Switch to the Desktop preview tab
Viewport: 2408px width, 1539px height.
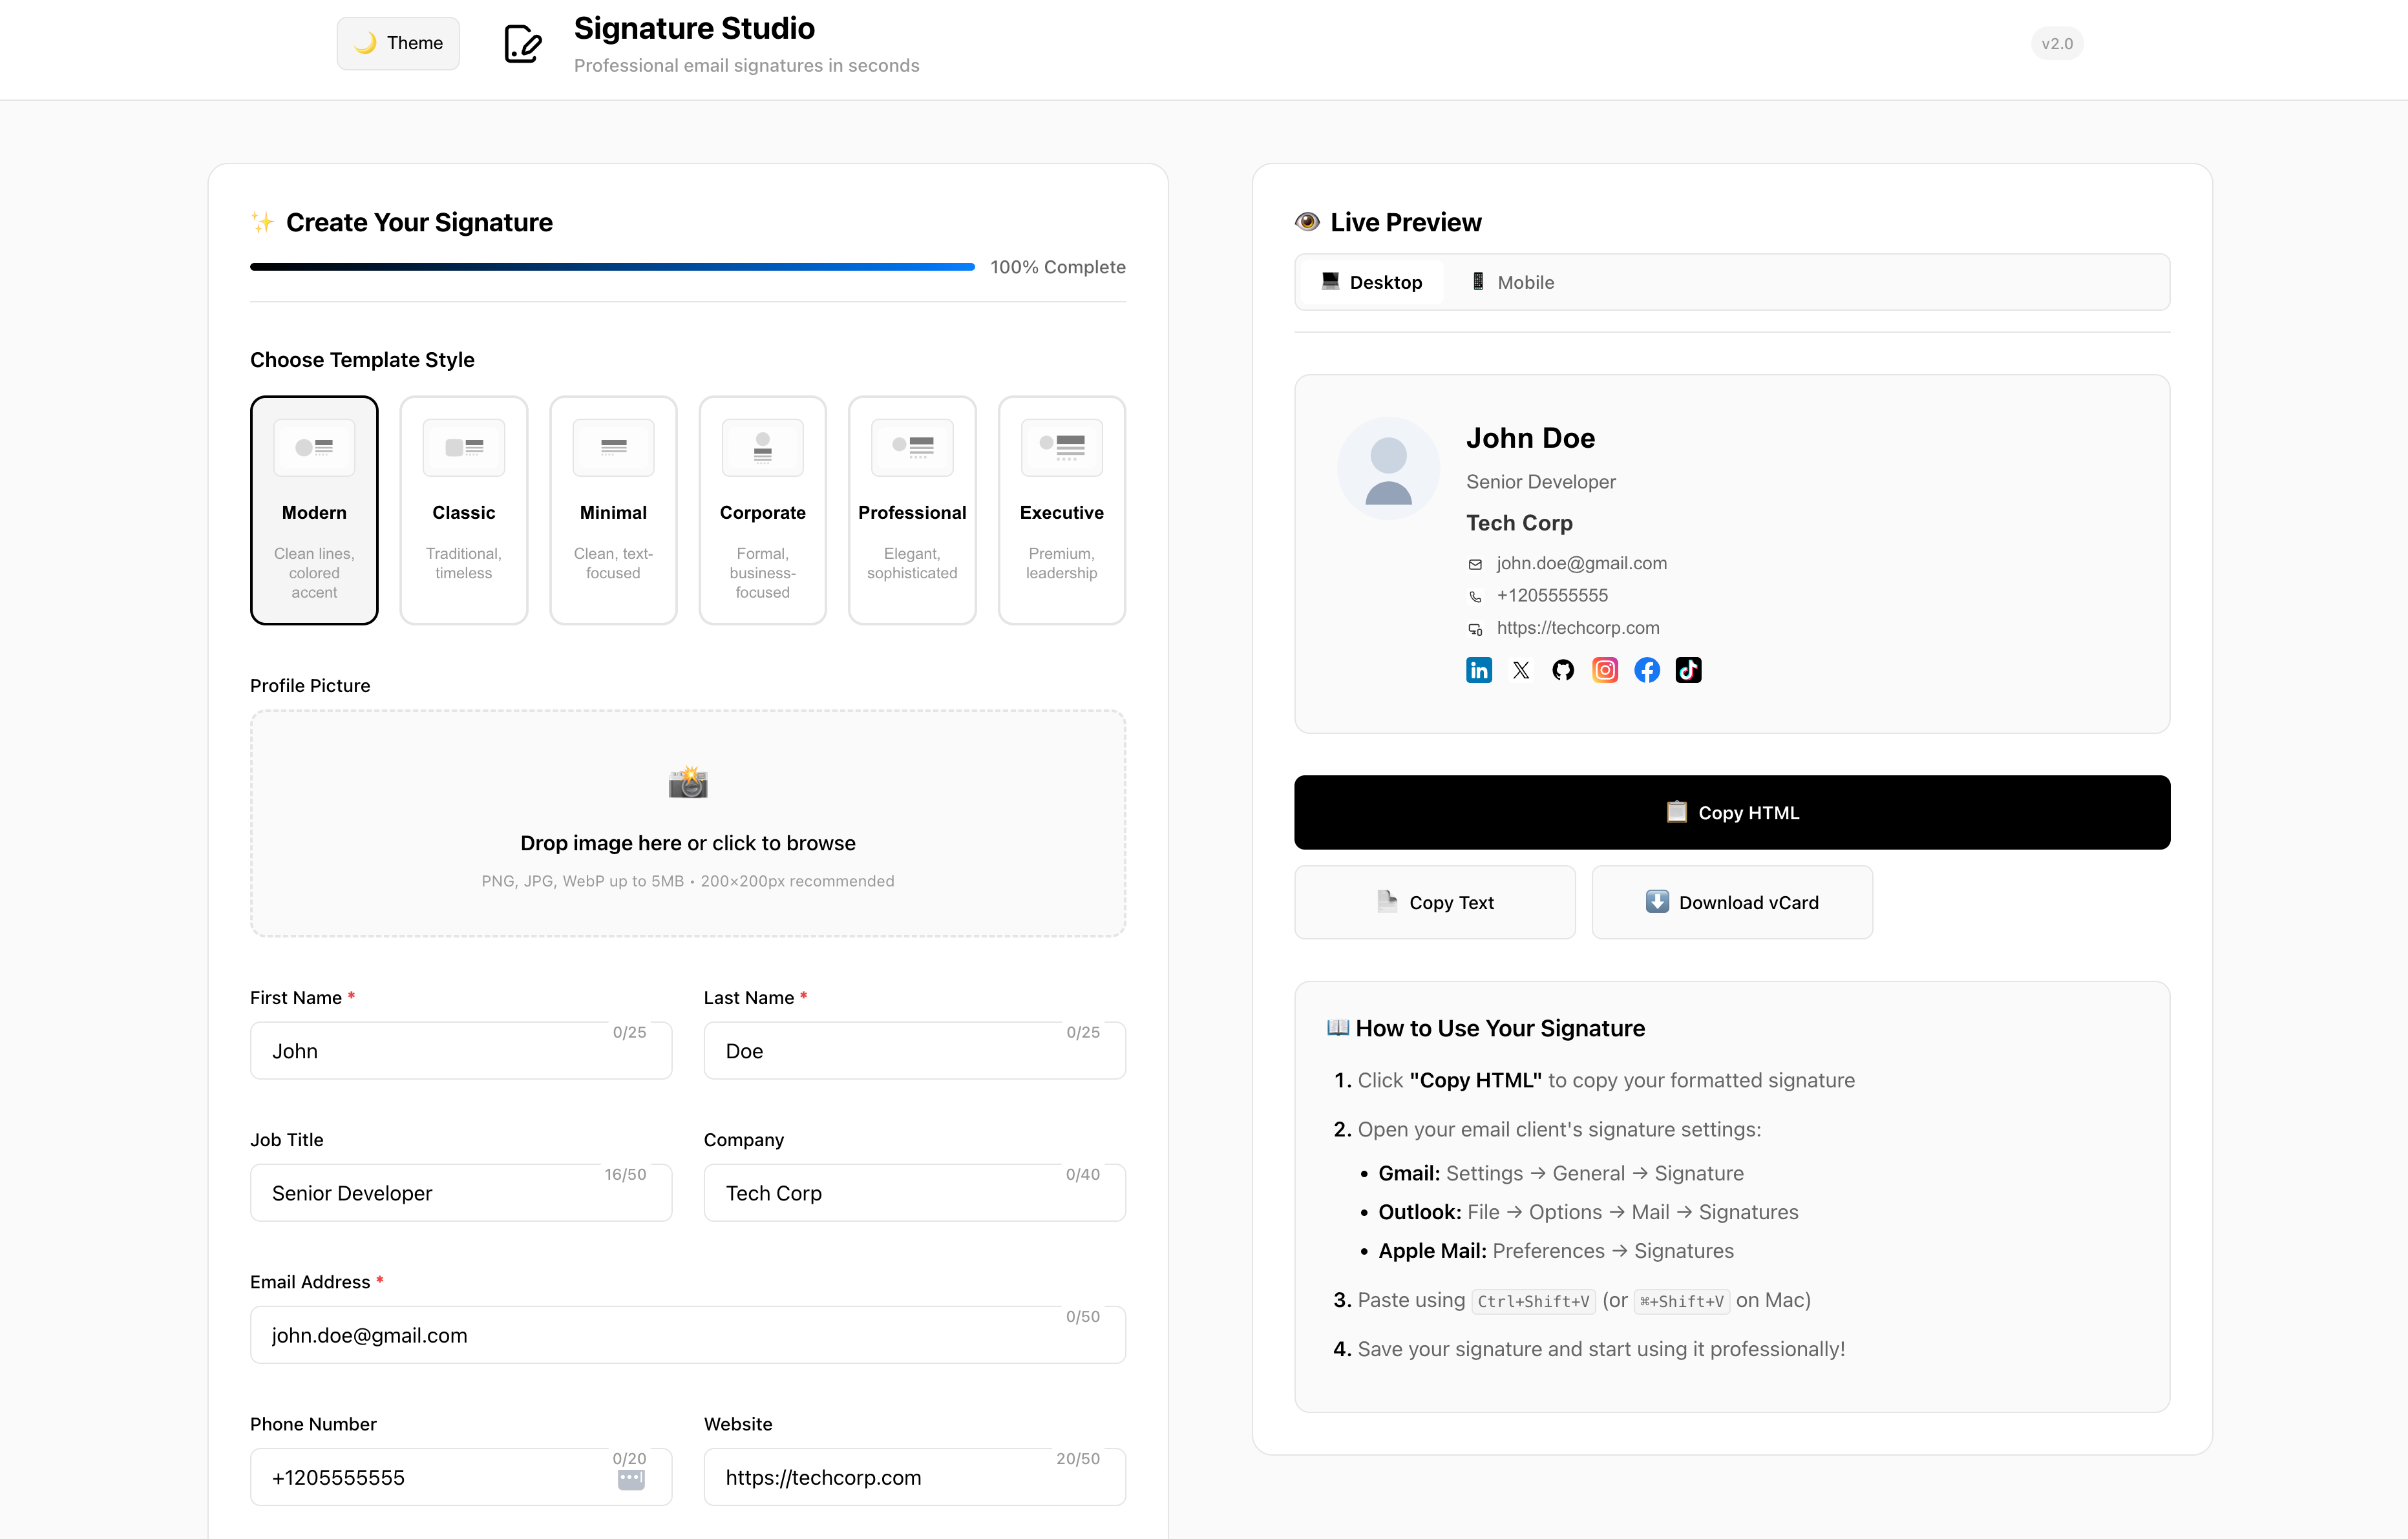[1371, 282]
